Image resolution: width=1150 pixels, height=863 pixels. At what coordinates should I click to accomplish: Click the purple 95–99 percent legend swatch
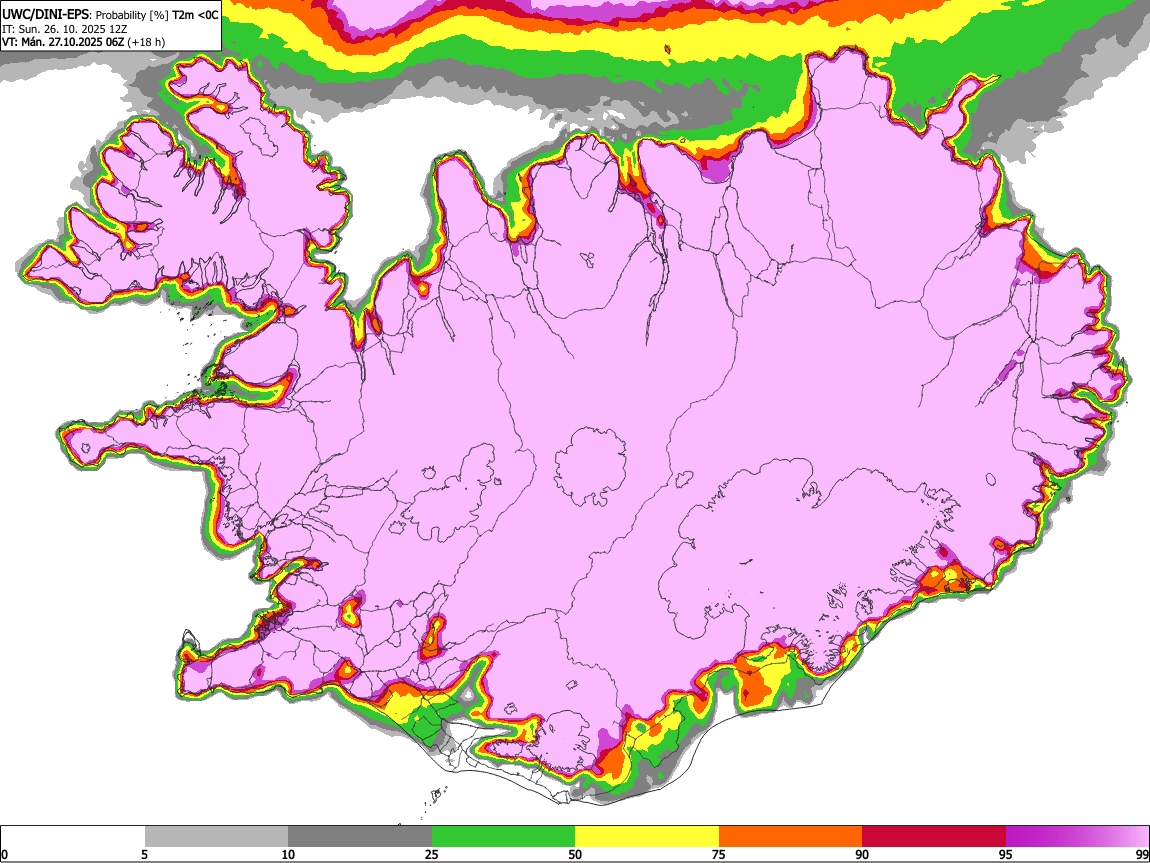(x=1077, y=837)
